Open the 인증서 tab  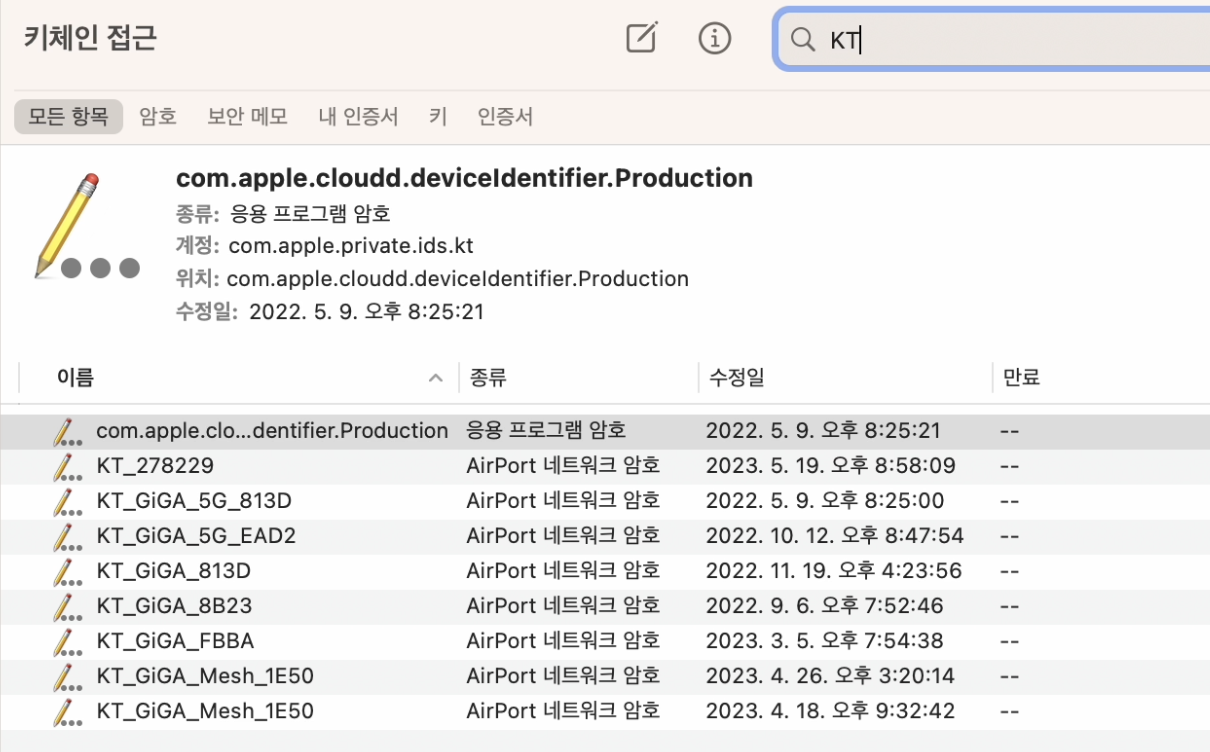point(505,116)
